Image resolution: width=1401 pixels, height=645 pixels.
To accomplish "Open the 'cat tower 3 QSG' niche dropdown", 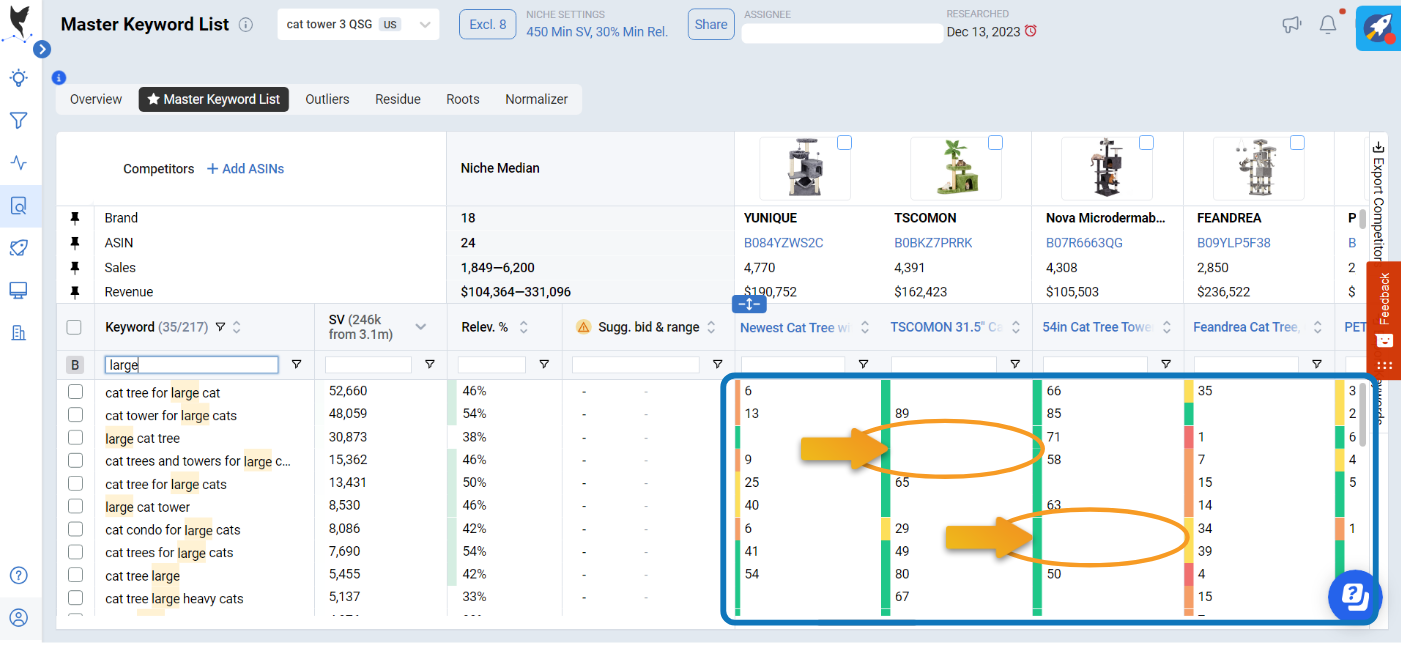I will [x=422, y=24].
